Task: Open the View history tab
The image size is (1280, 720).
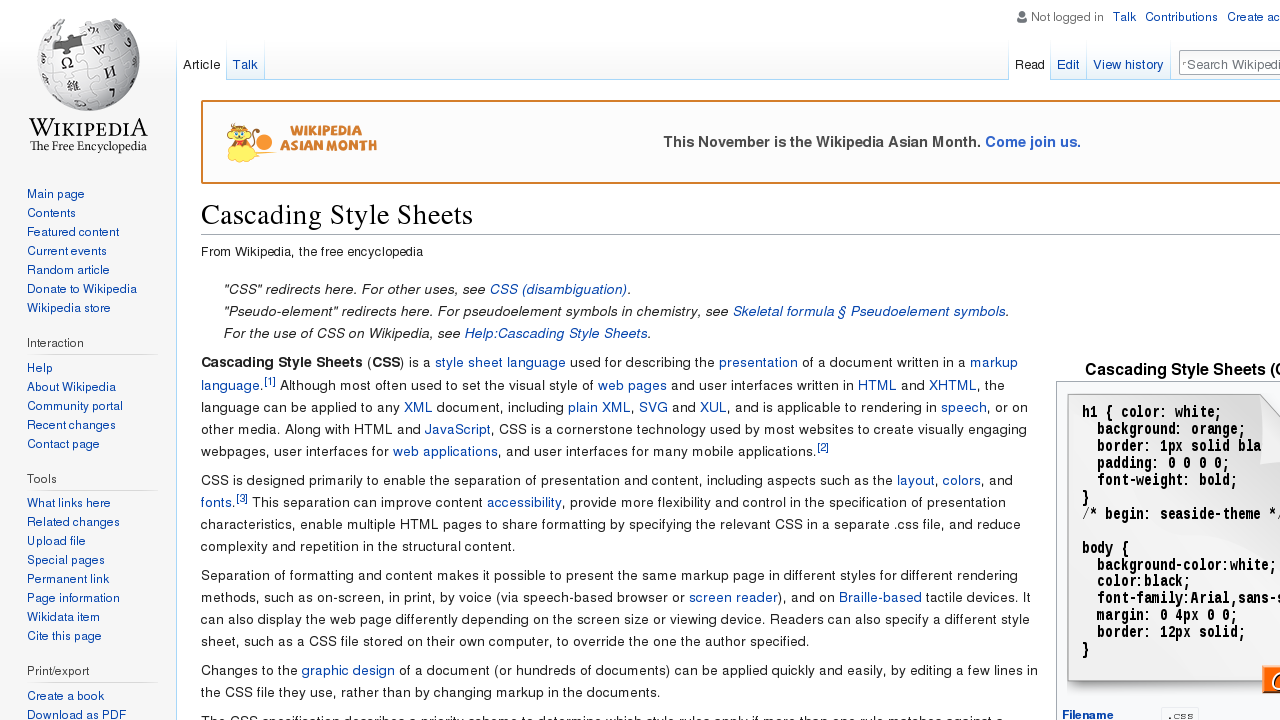Action: coord(1128,64)
